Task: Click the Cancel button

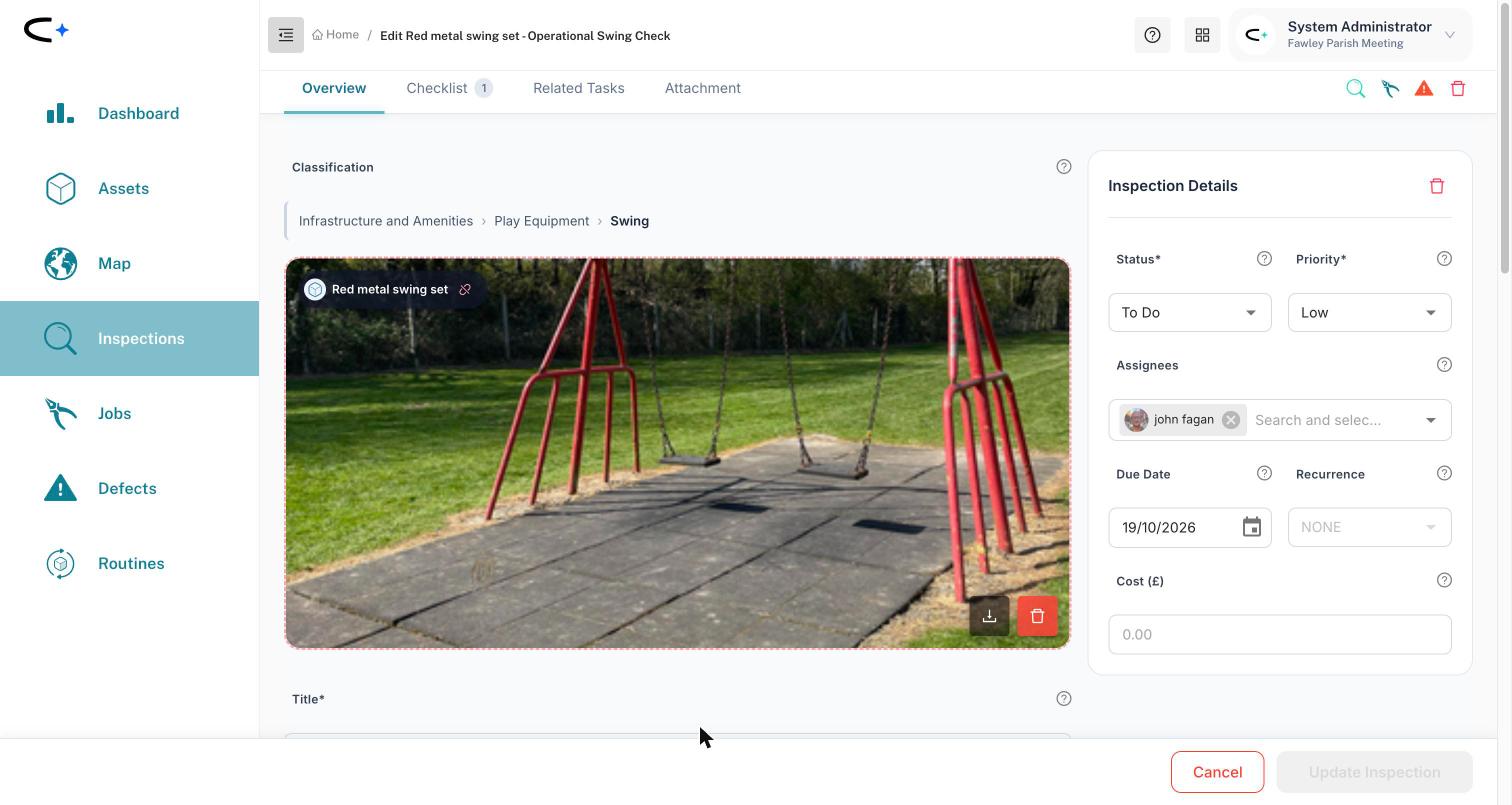Action: [x=1217, y=772]
